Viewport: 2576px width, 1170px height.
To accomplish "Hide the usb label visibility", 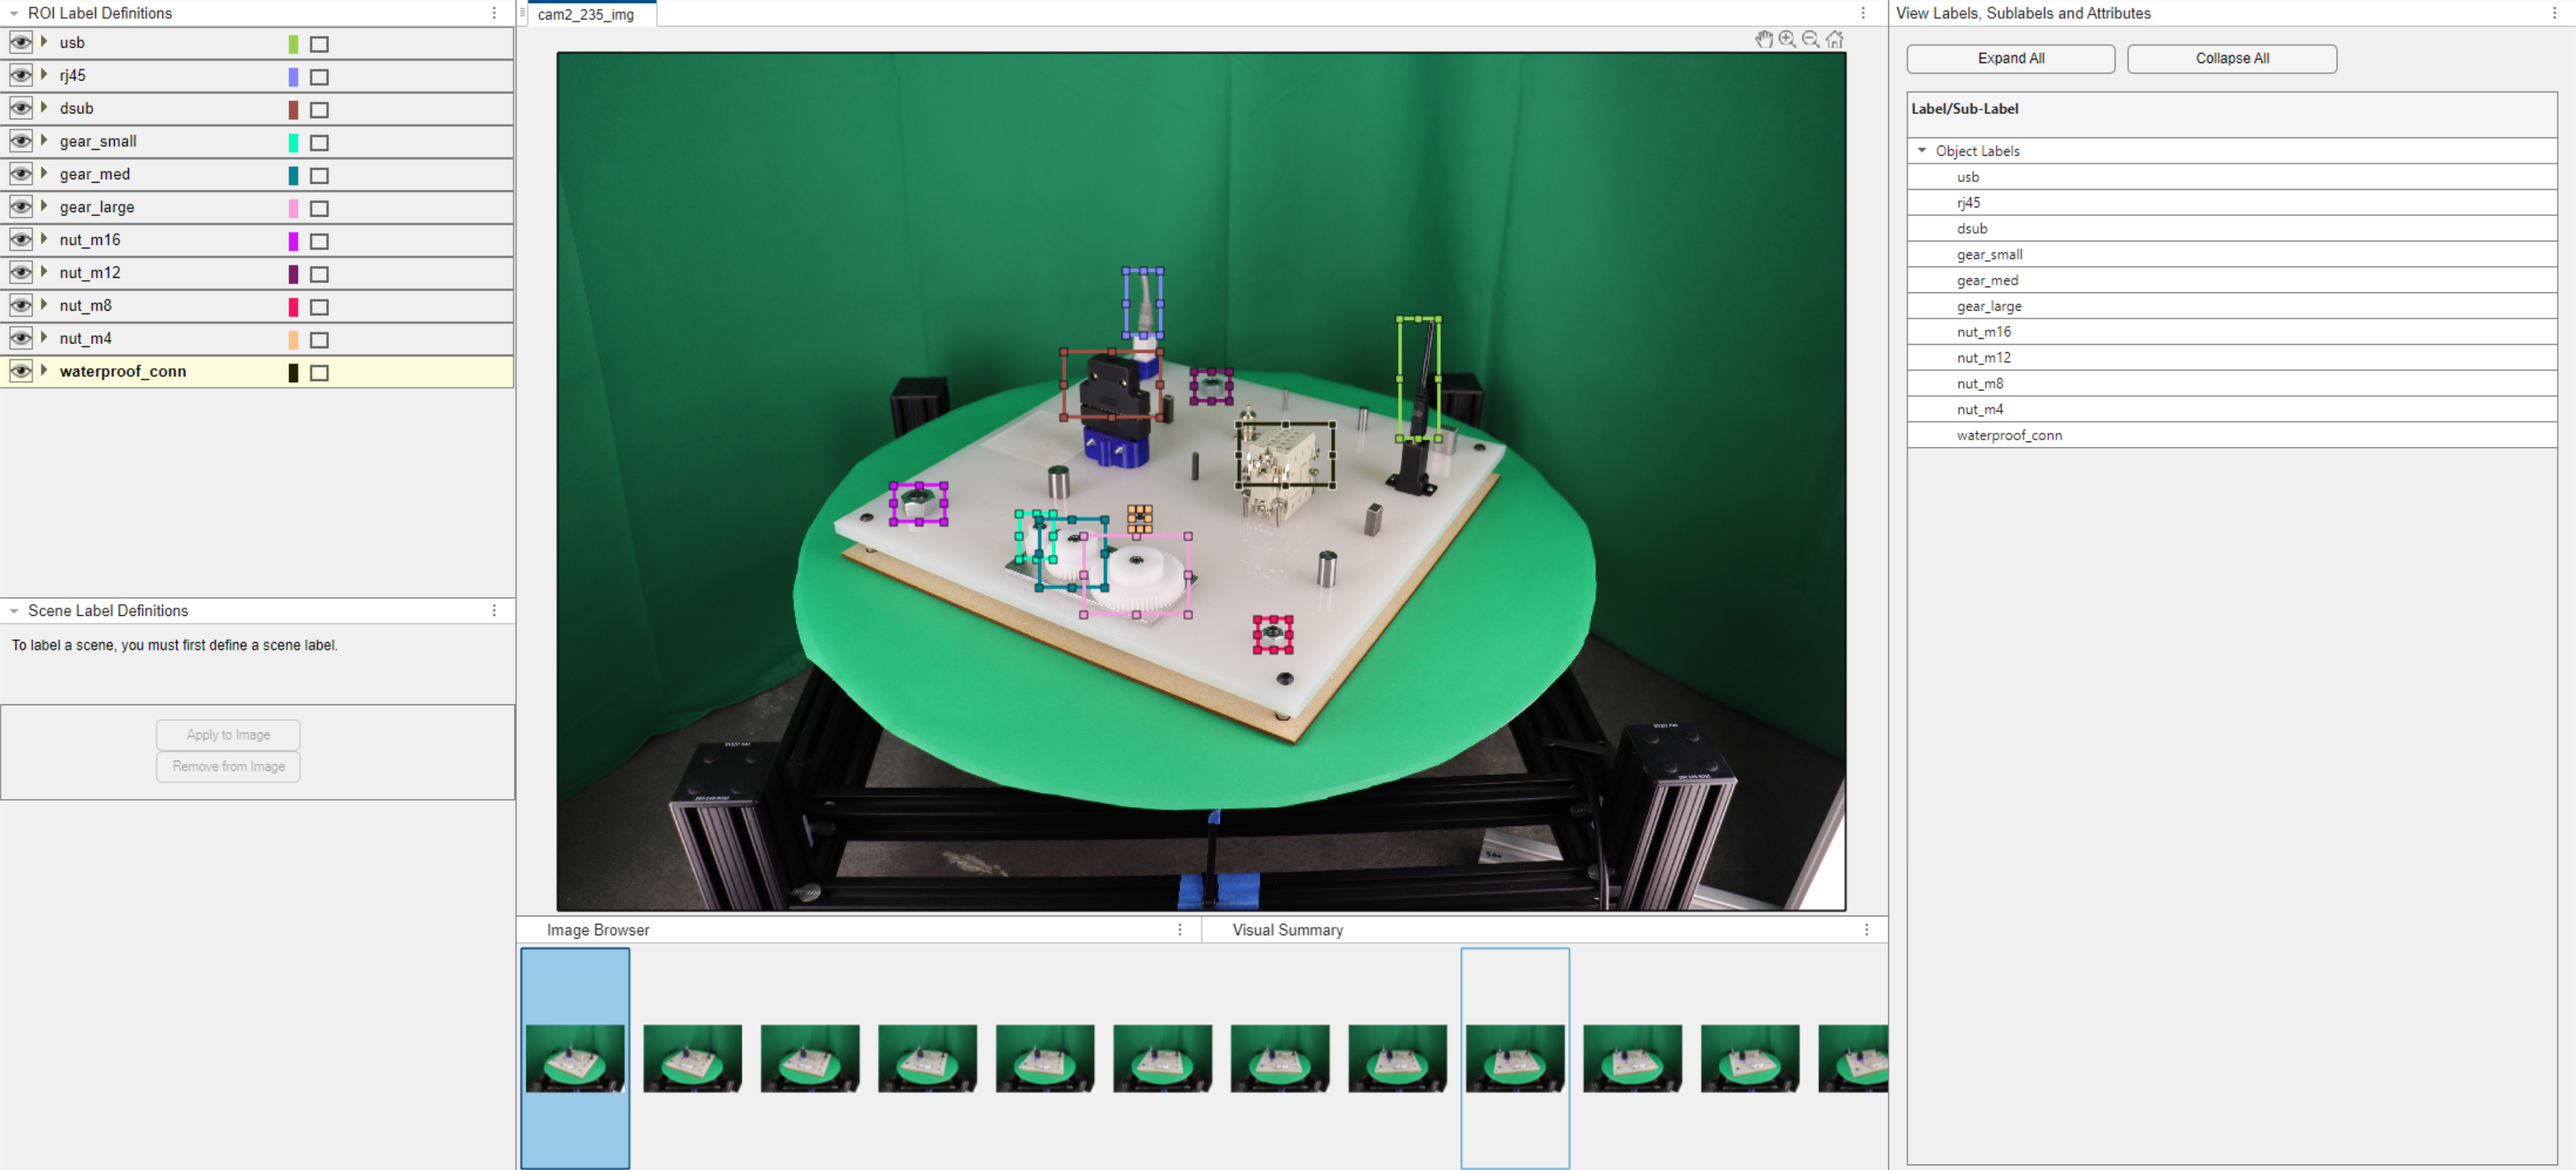I will [x=20, y=42].
